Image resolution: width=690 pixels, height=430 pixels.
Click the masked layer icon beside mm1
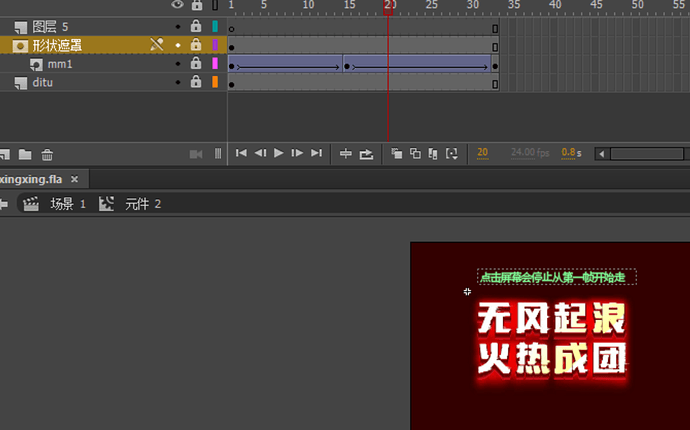coord(36,65)
